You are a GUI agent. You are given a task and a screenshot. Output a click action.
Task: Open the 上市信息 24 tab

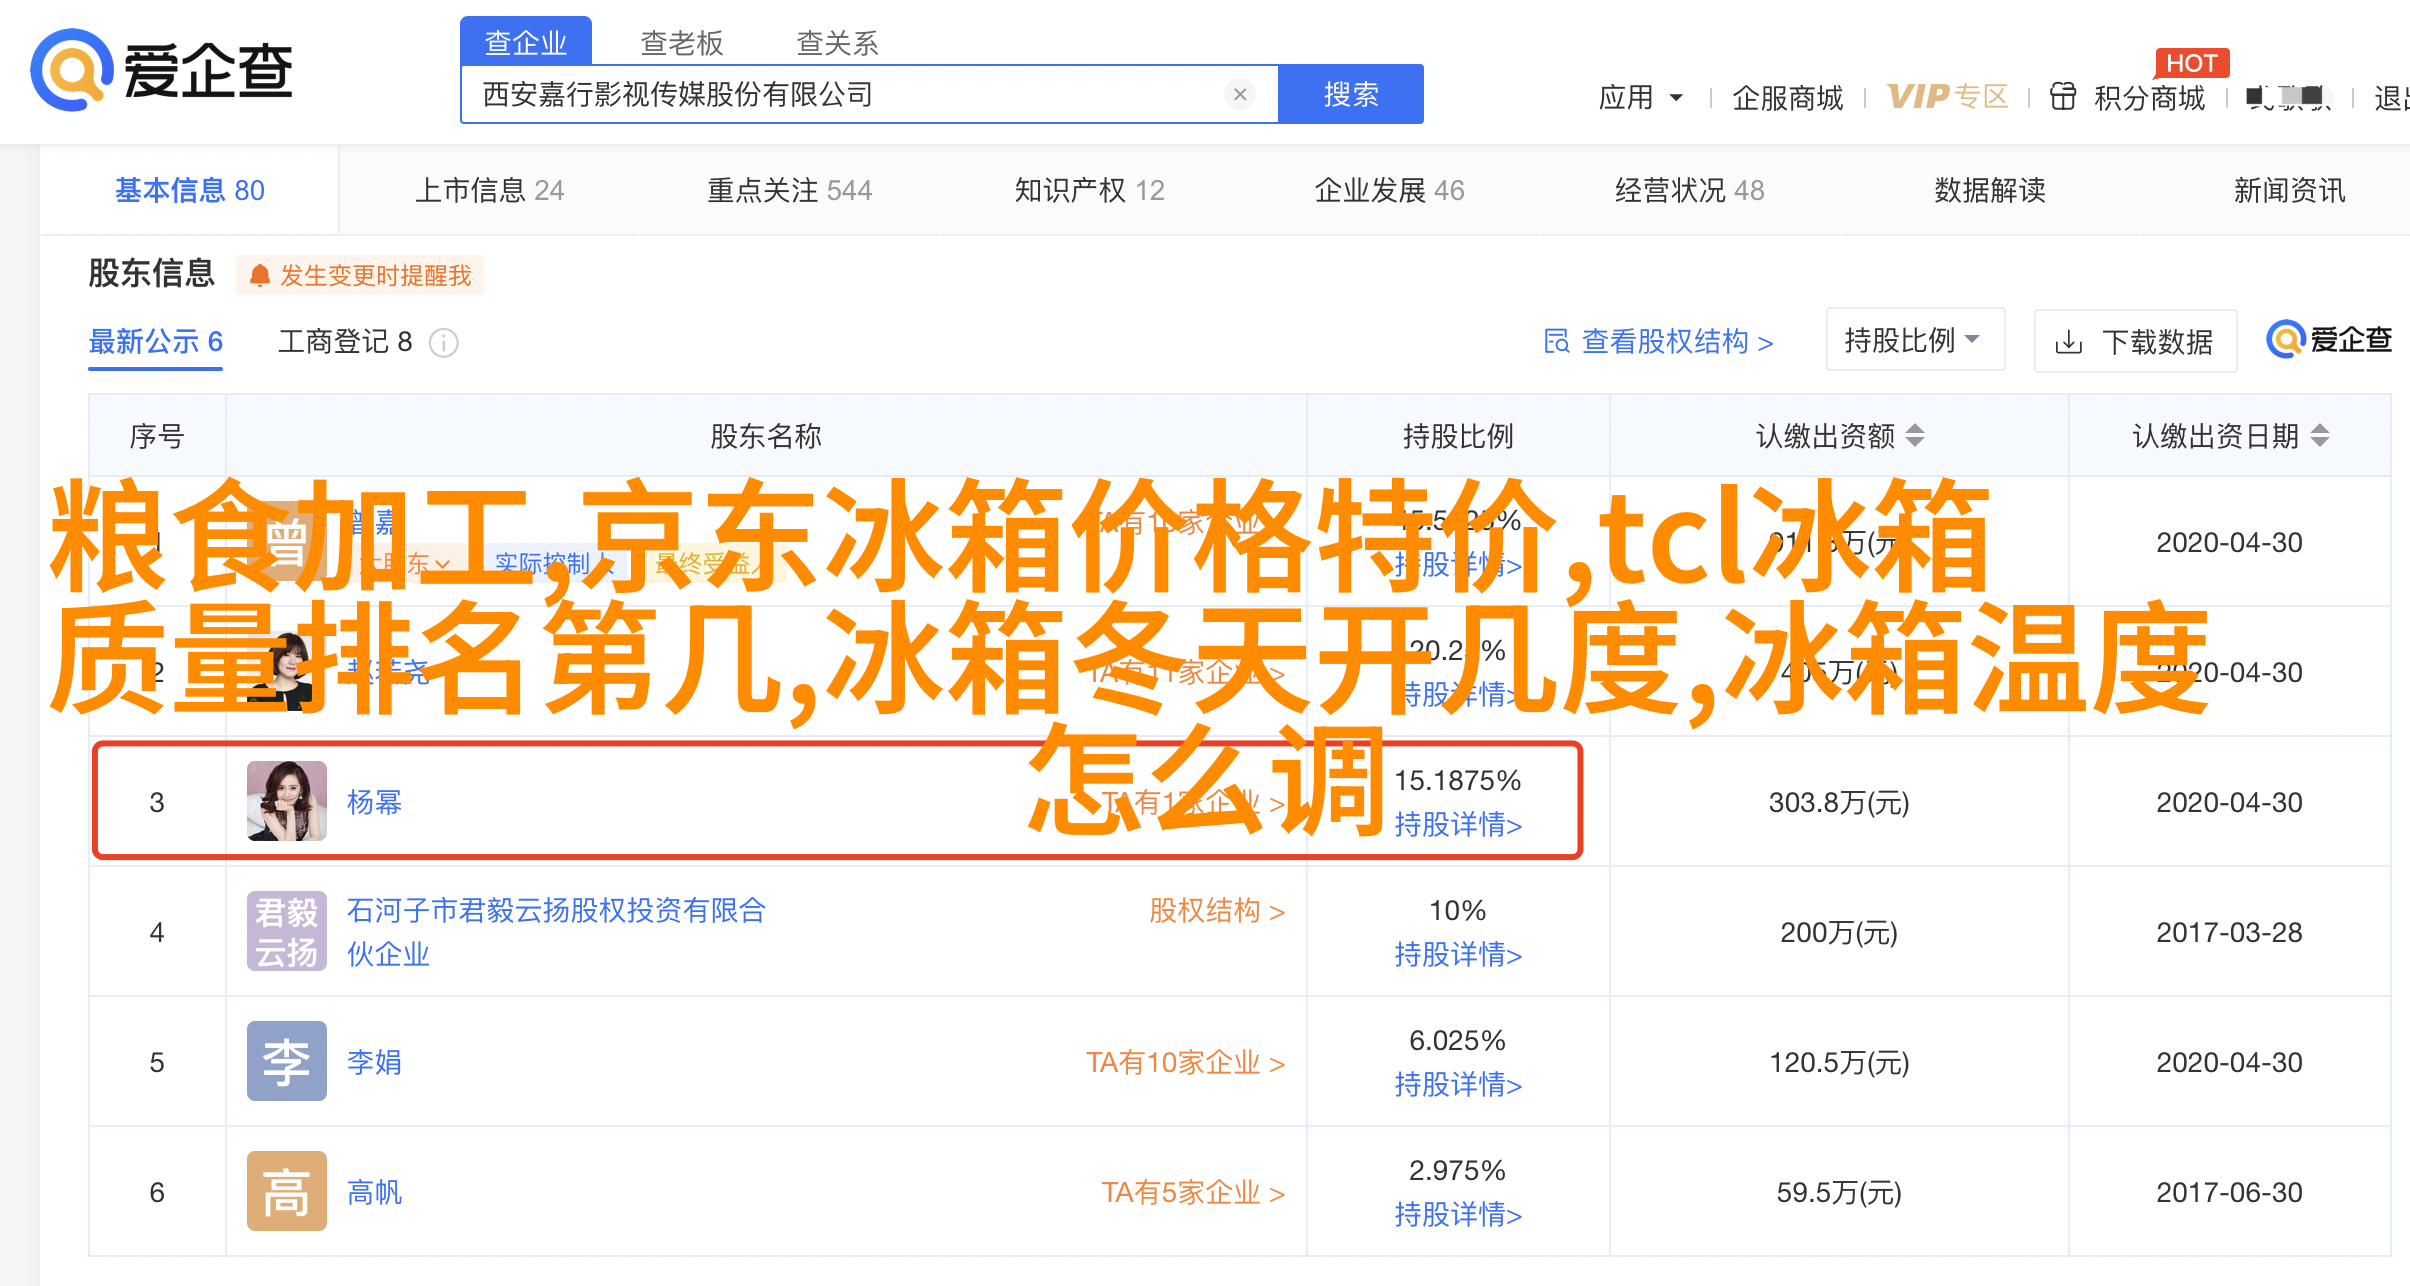click(x=490, y=190)
